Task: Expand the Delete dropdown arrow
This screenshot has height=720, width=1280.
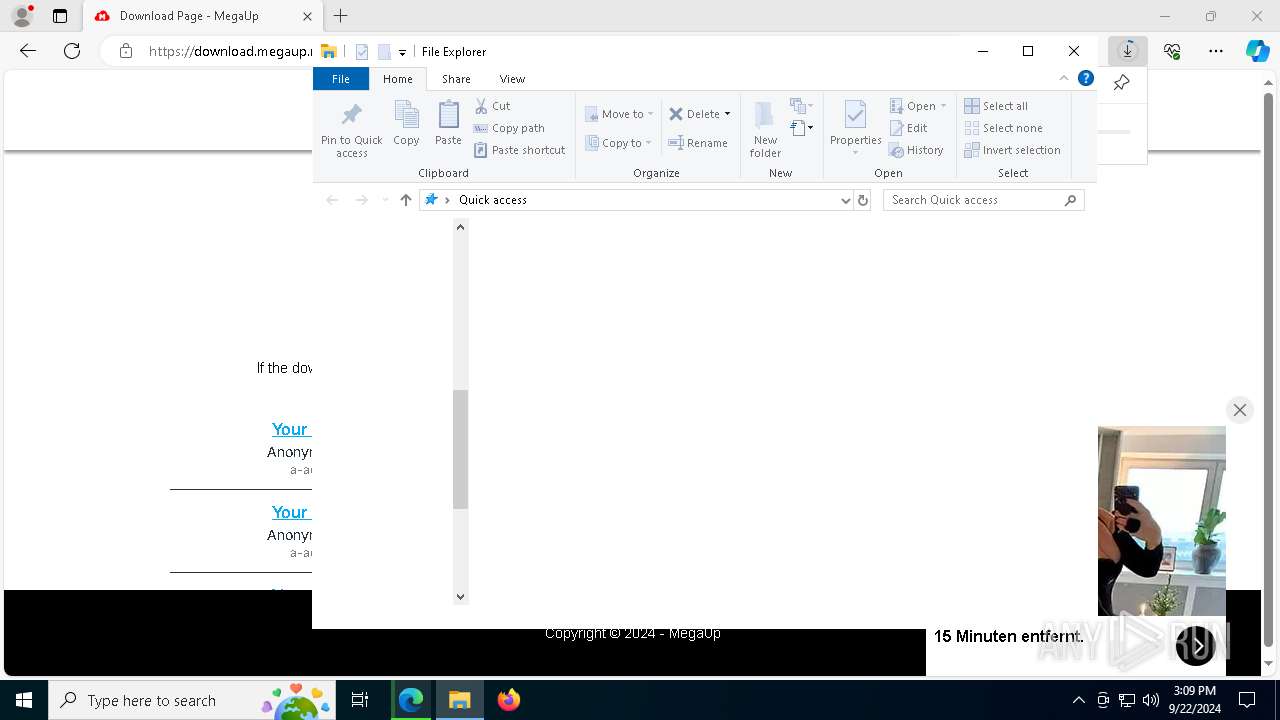Action: (727, 114)
